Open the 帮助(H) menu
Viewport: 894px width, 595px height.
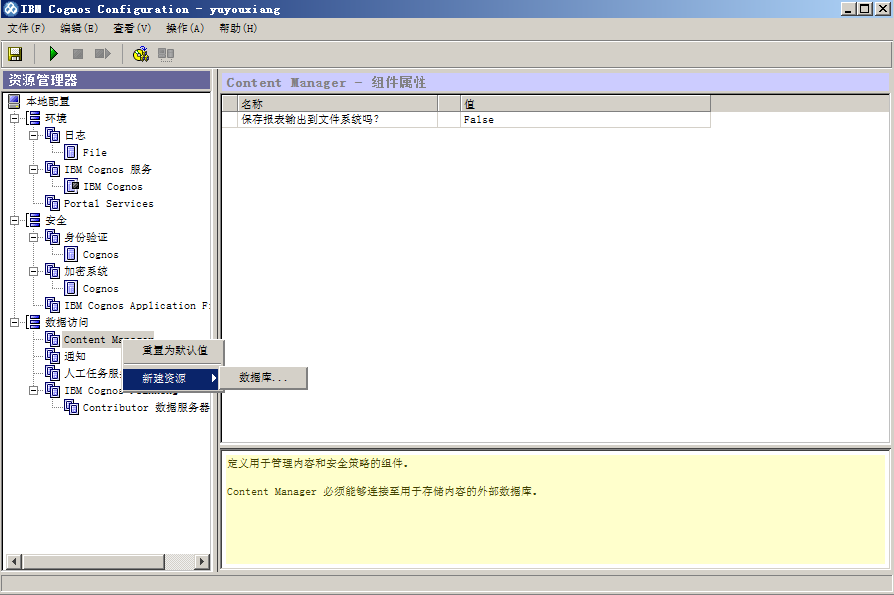[x=238, y=28]
